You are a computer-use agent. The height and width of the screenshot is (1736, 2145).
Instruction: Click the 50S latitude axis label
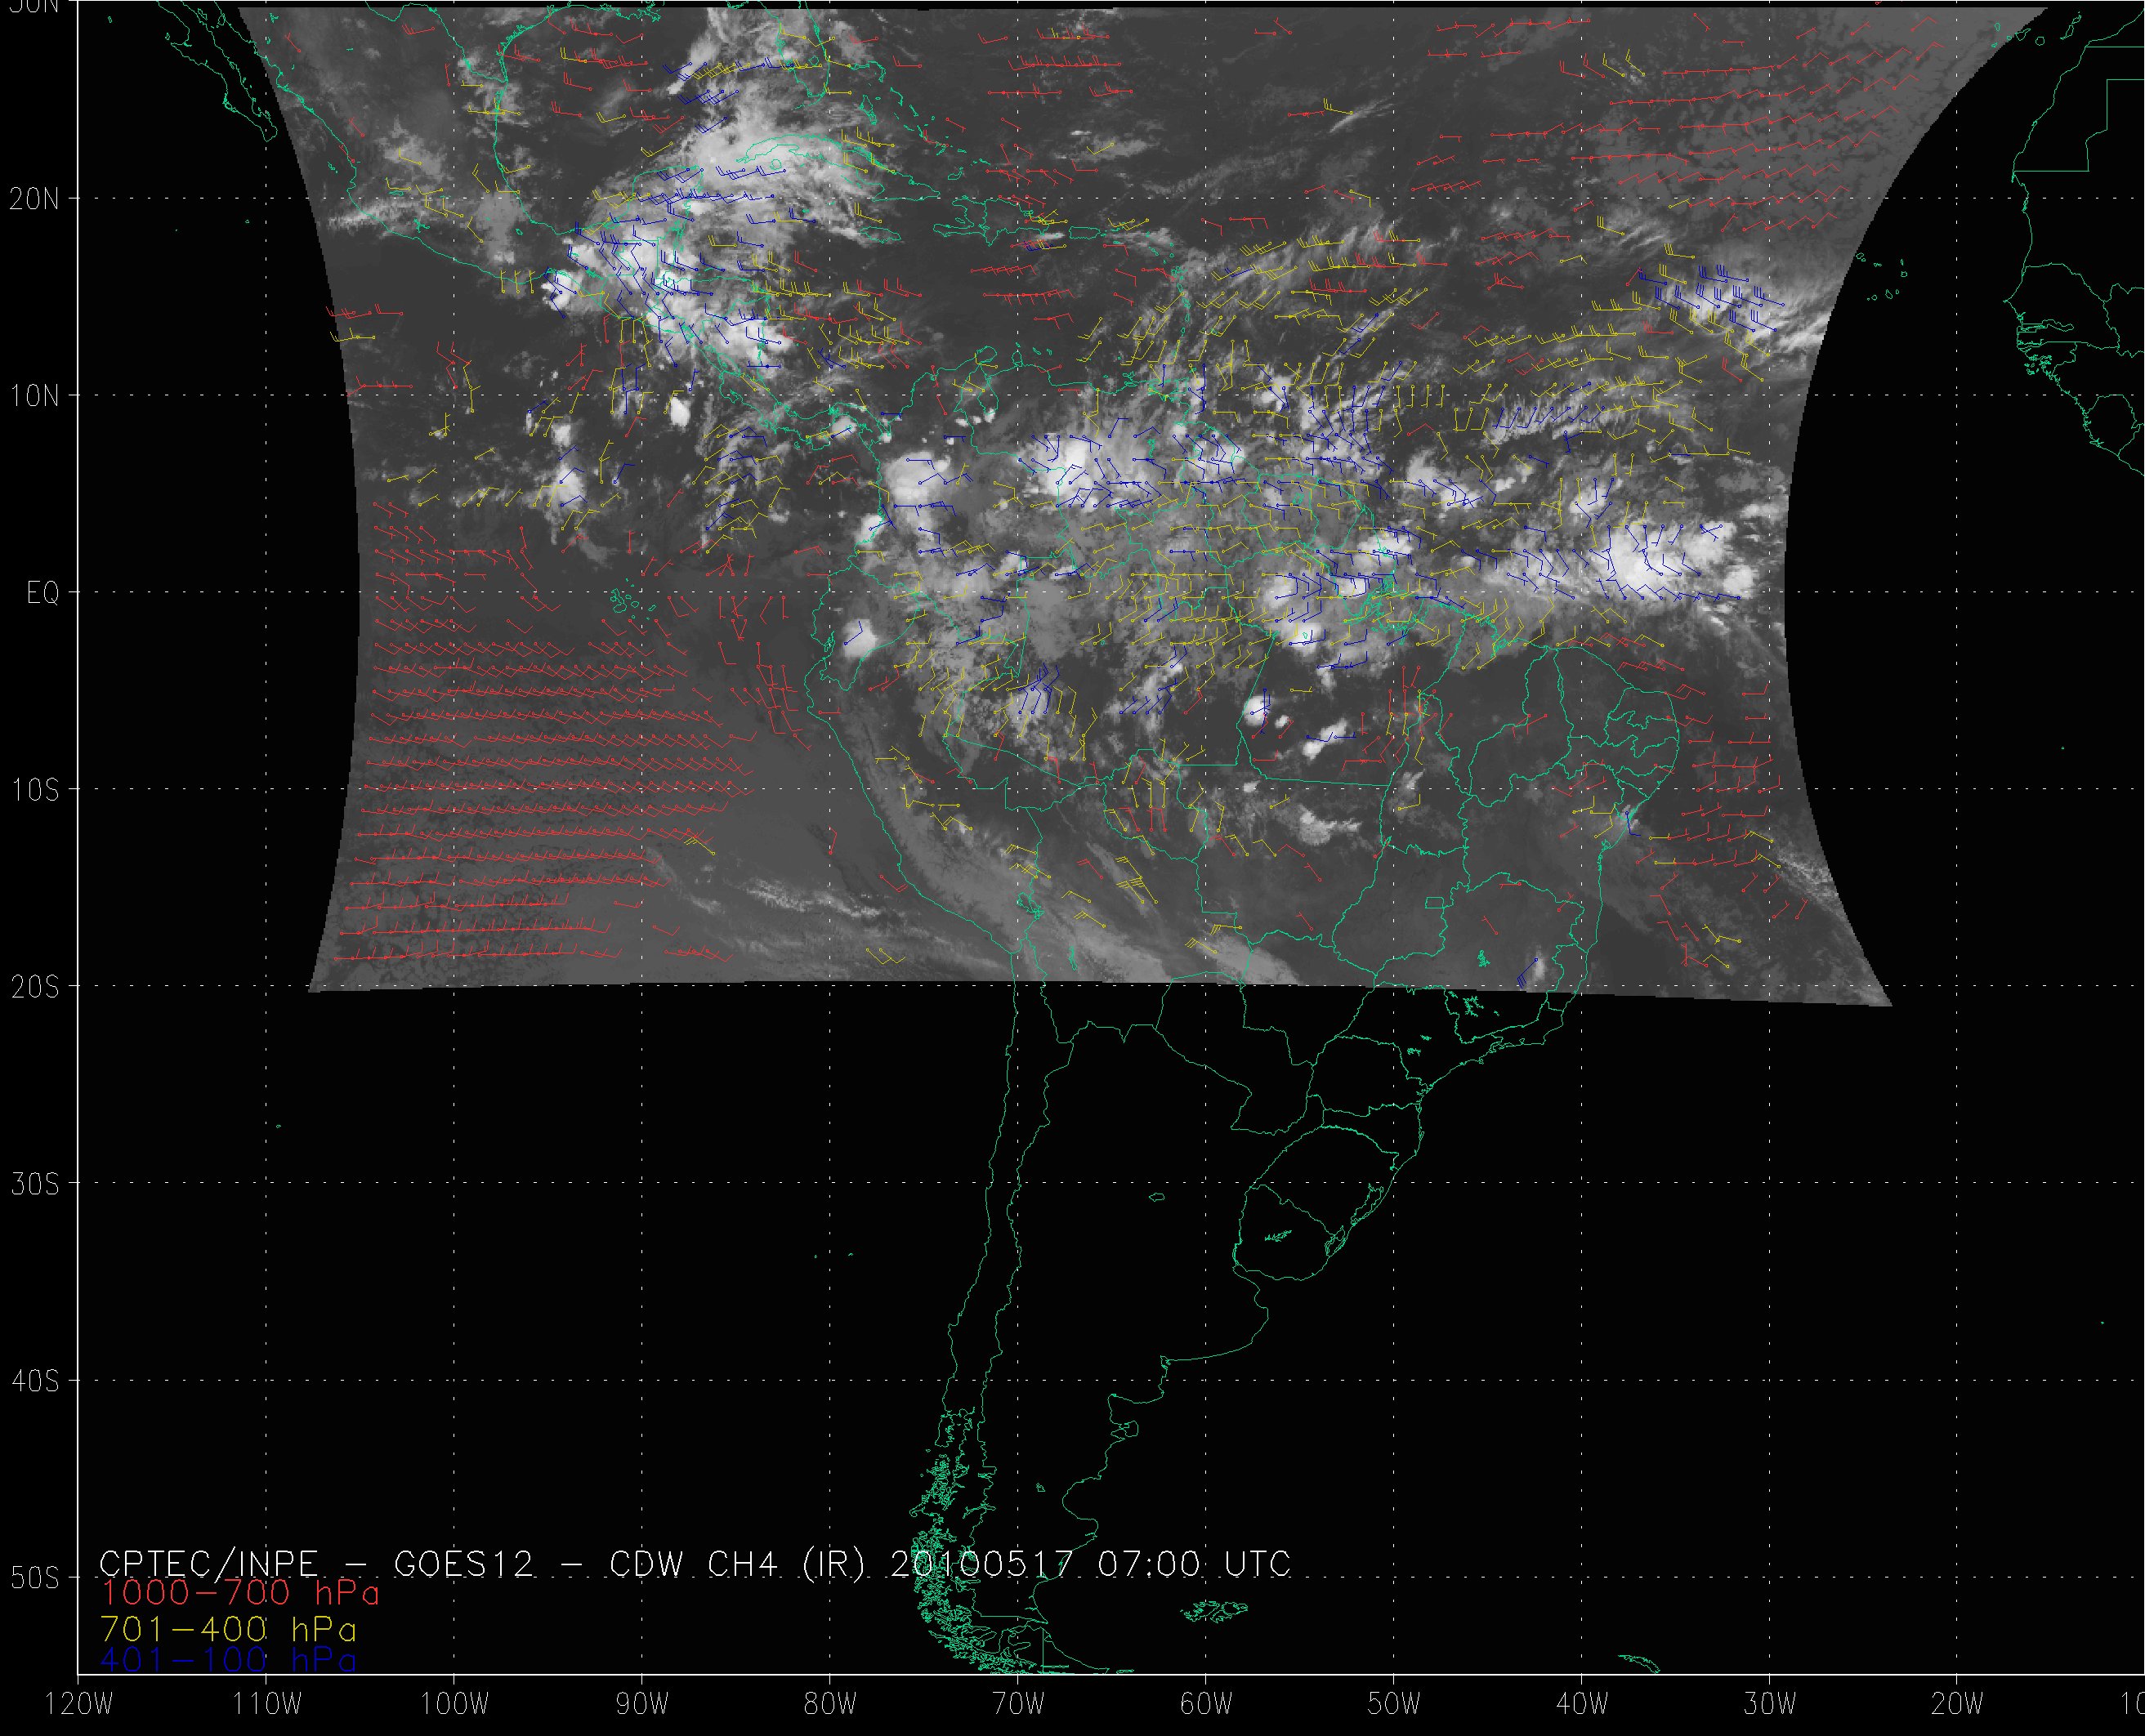(35, 1578)
